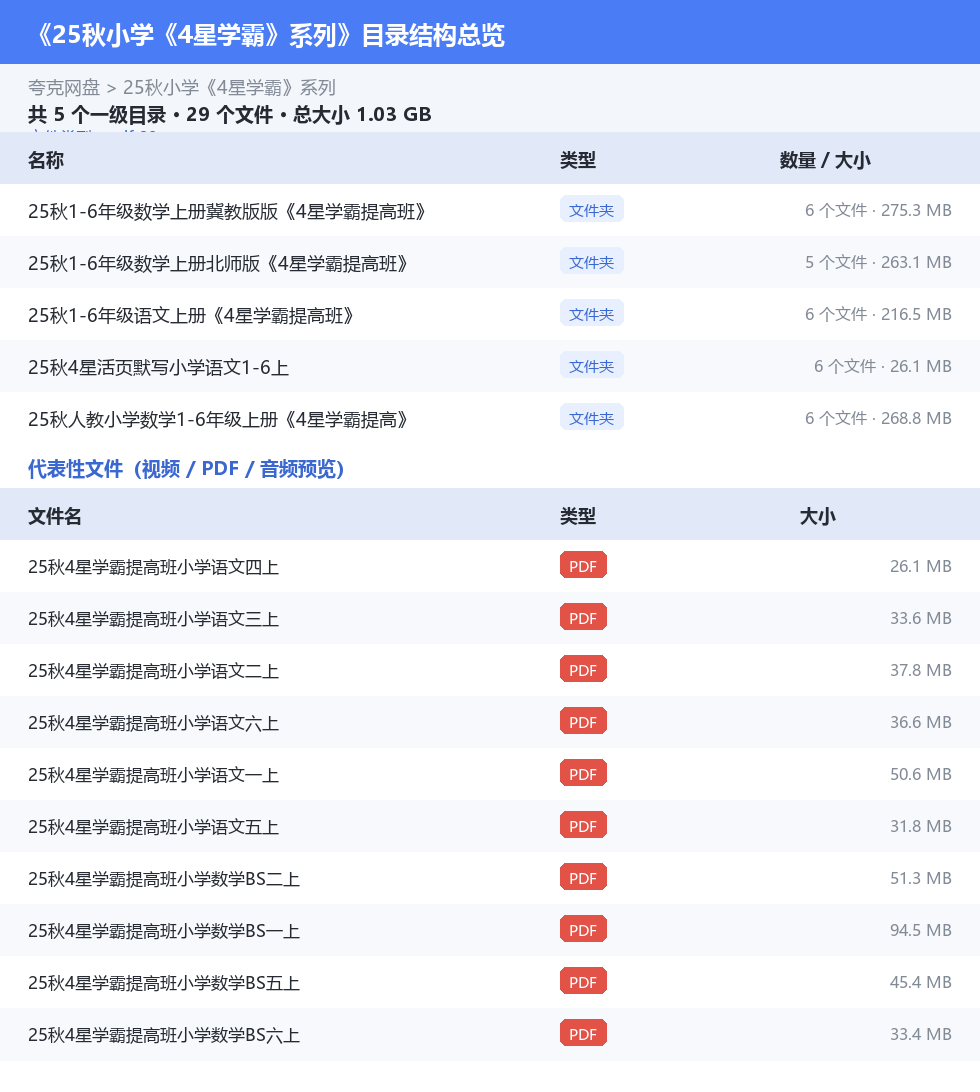This screenshot has height=1092, width=980.
Task: Click the 名称 column header
Action: coord(46,160)
